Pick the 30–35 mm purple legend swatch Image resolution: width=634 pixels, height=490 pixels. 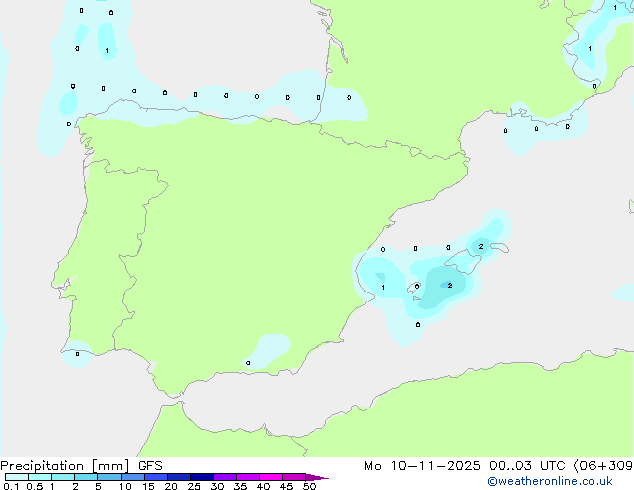[225, 477]
